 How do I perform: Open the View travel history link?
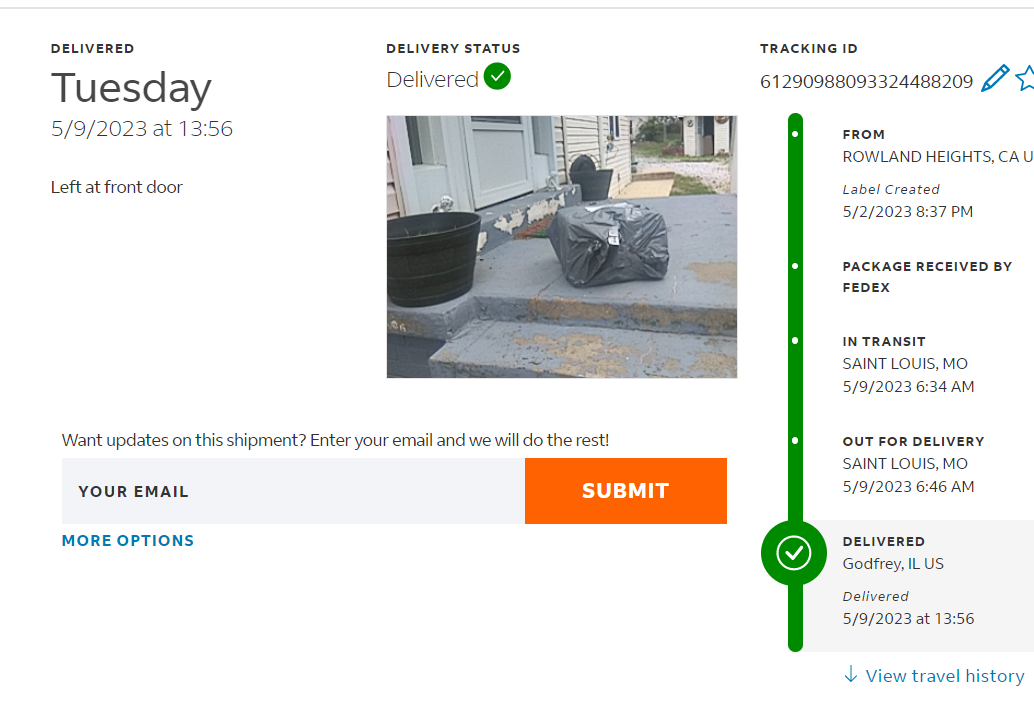(x=944, y=676)
